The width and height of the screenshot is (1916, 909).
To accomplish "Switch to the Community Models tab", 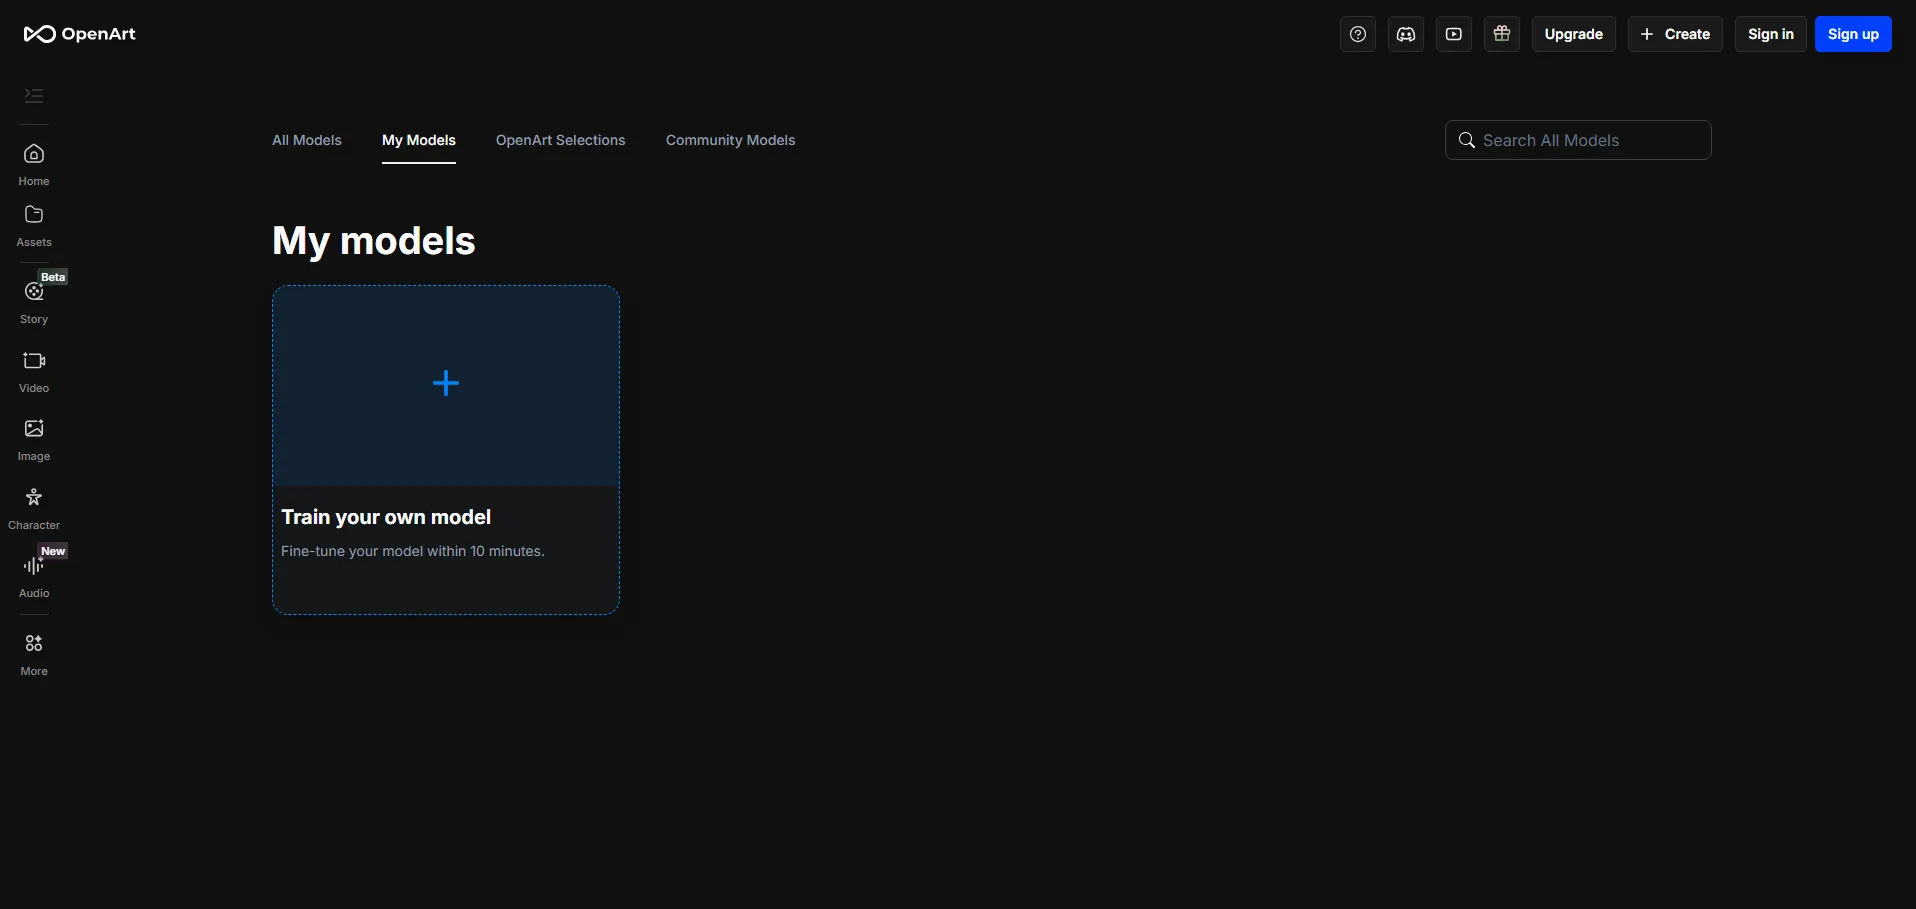I will pyautogui.click(x=730, y=140).
